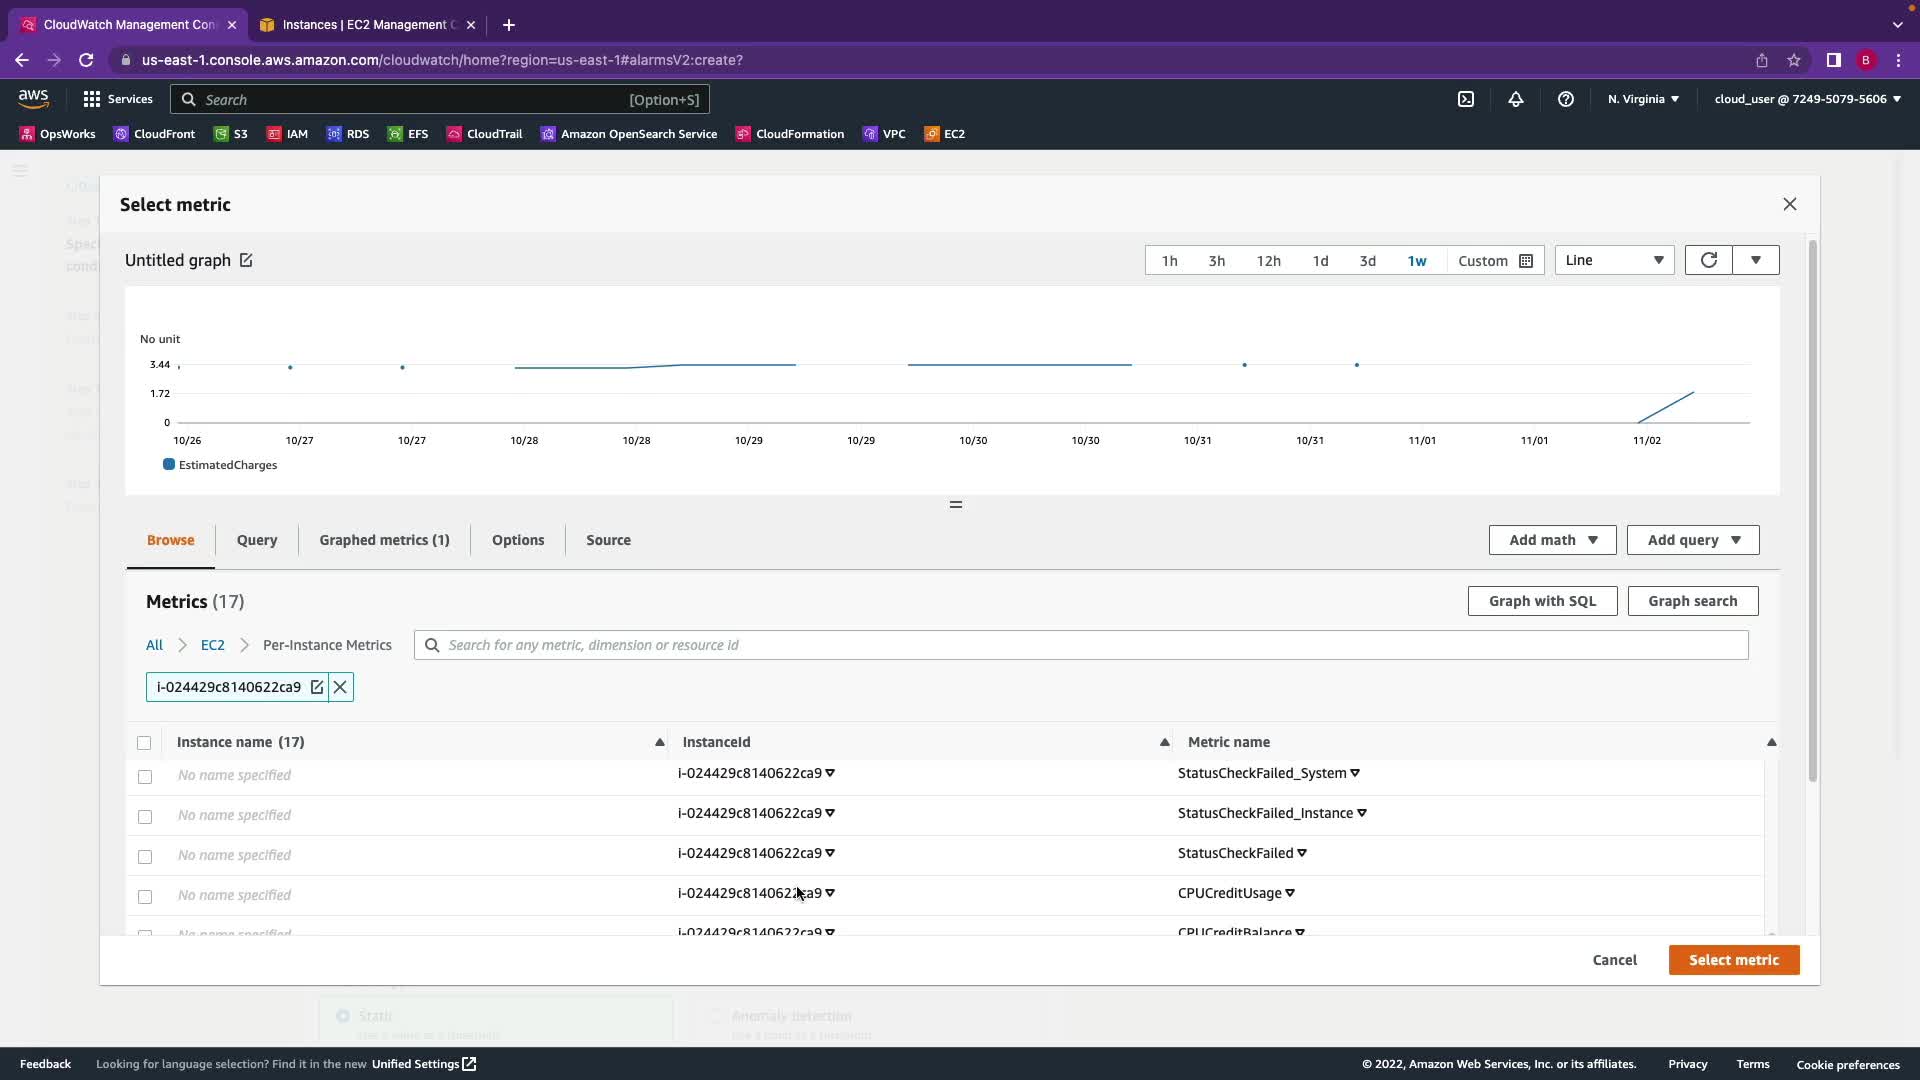Image resolution: width=1920 pixels, height=1080 pixels.
Task: Expand the Add math dropdown
Action: coord(1552,540)
